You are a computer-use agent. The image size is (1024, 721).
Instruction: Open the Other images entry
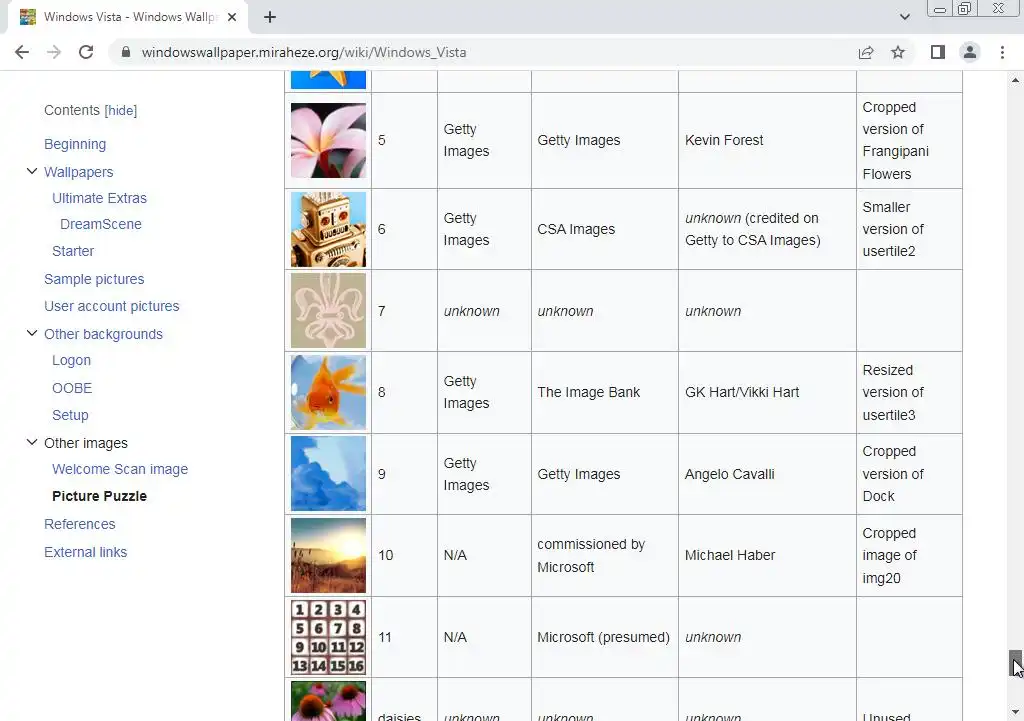pos(86,443)
